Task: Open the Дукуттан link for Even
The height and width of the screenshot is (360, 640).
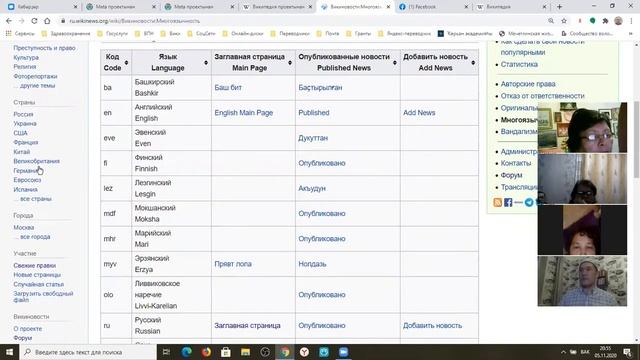Action: point(313,138)
